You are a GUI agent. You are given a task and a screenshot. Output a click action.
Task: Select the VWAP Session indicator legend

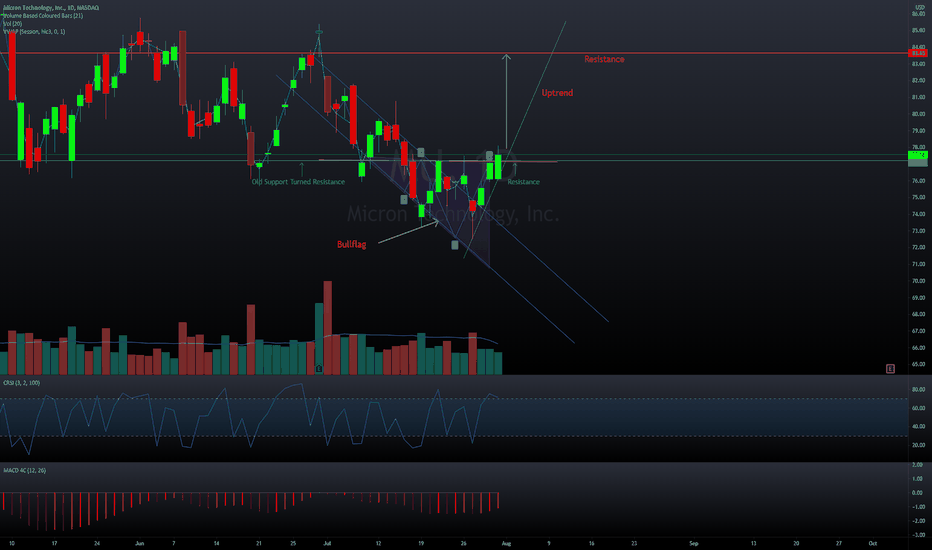tap(34, 32)
